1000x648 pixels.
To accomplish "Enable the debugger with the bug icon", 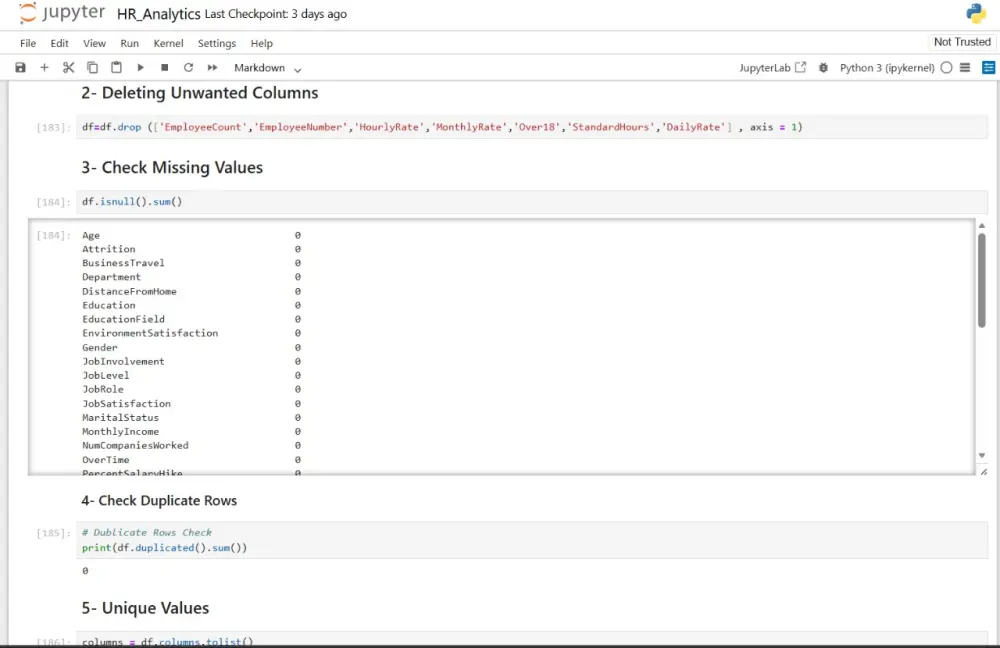I will point(824,67).
